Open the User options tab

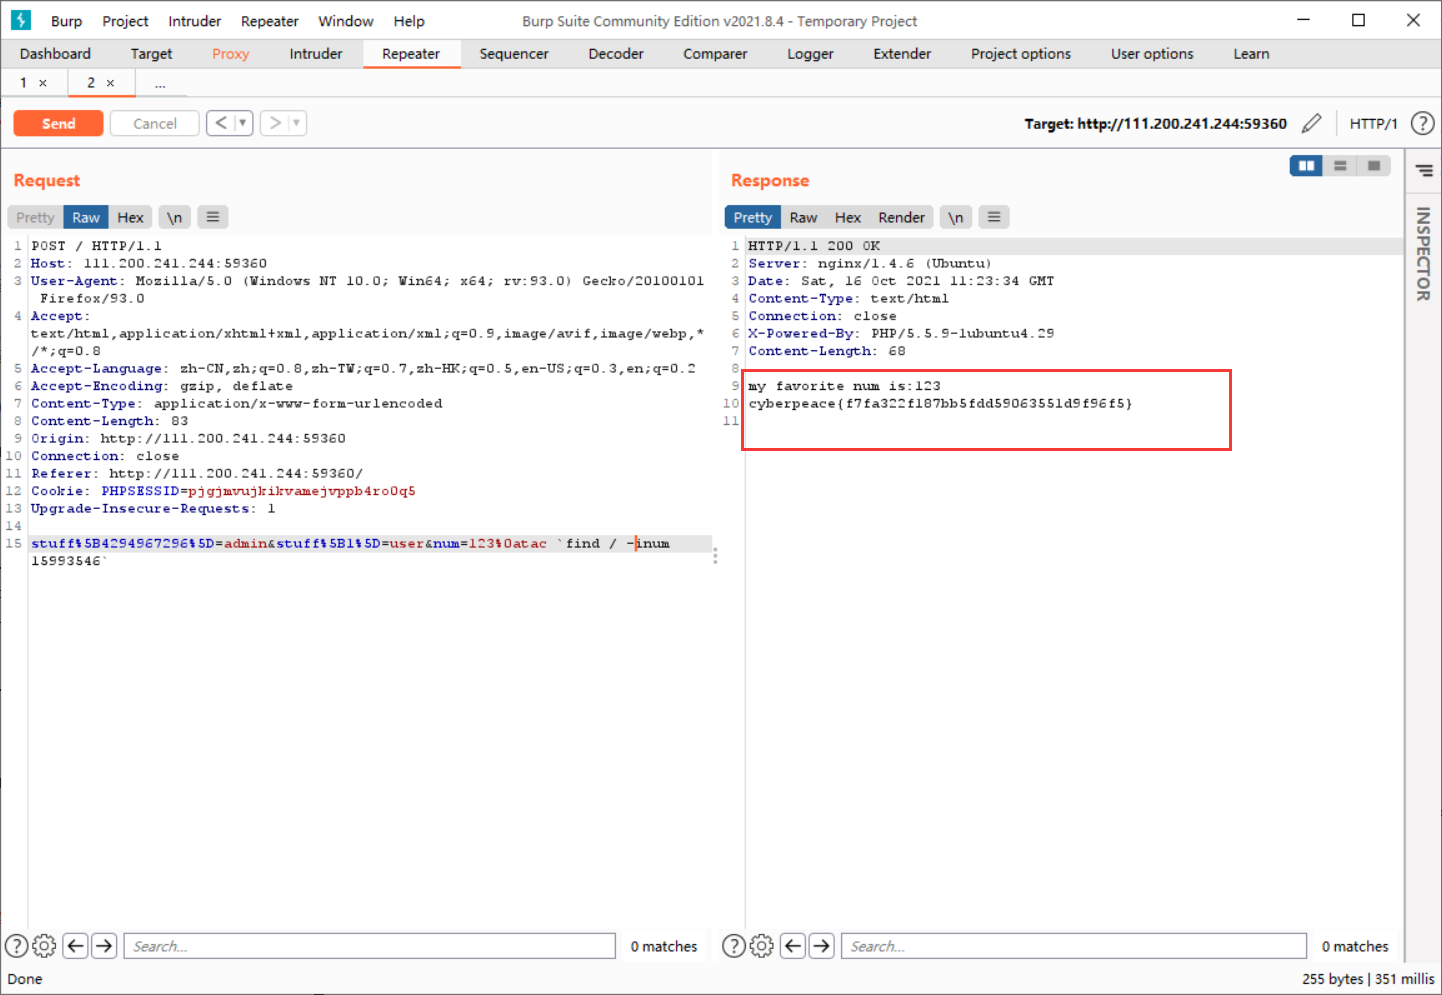pyautogui.click(x=1152, y=54)
